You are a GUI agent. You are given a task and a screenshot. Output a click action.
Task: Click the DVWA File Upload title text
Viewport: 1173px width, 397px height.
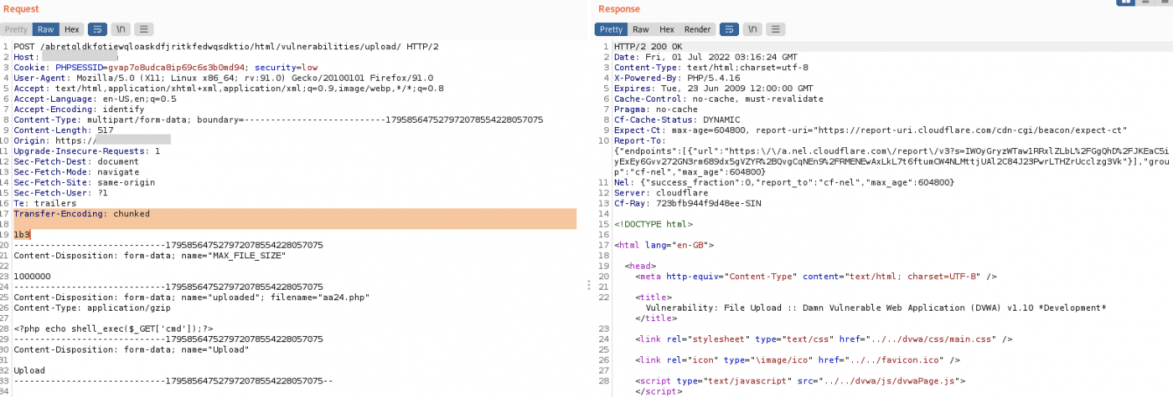(x=876, y=308)
